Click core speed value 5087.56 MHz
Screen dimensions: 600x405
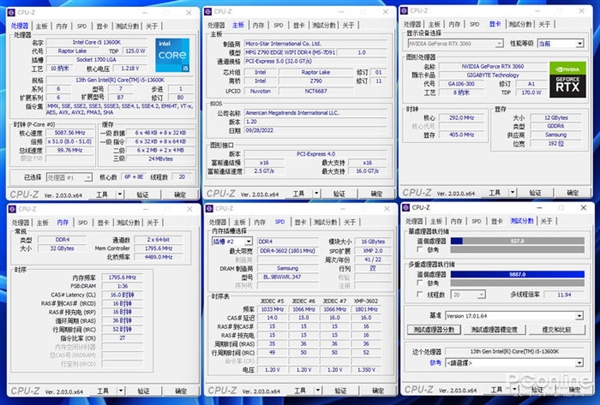pos(70,133)
